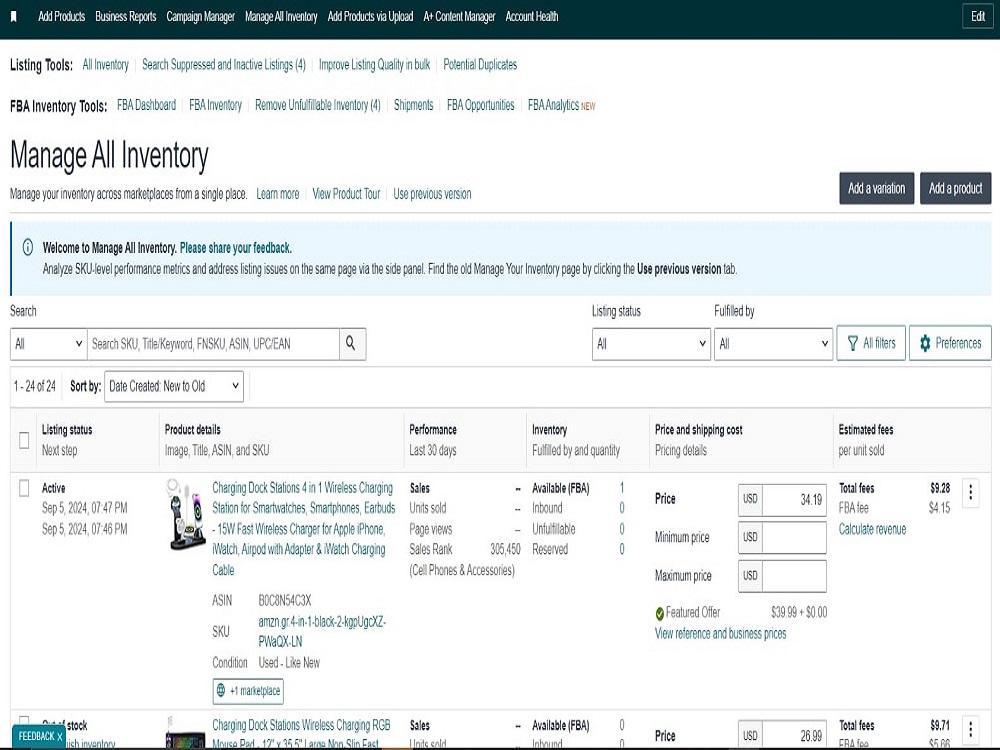Image resolution: width=1000 pixels, height=750 pixels.
Task: Click View reference and business prices link
Action: pyautogui.click(x=720, y=634)
